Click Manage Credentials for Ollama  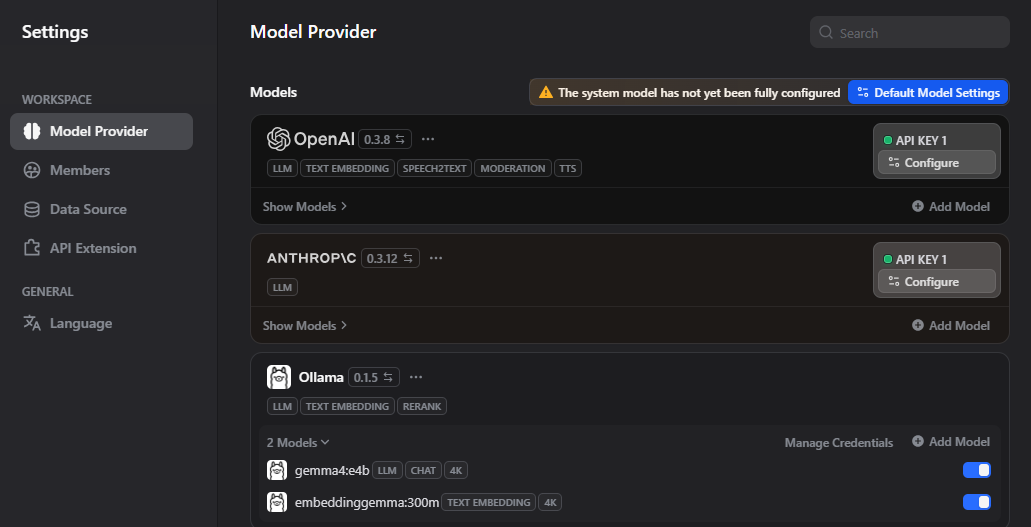838,443
